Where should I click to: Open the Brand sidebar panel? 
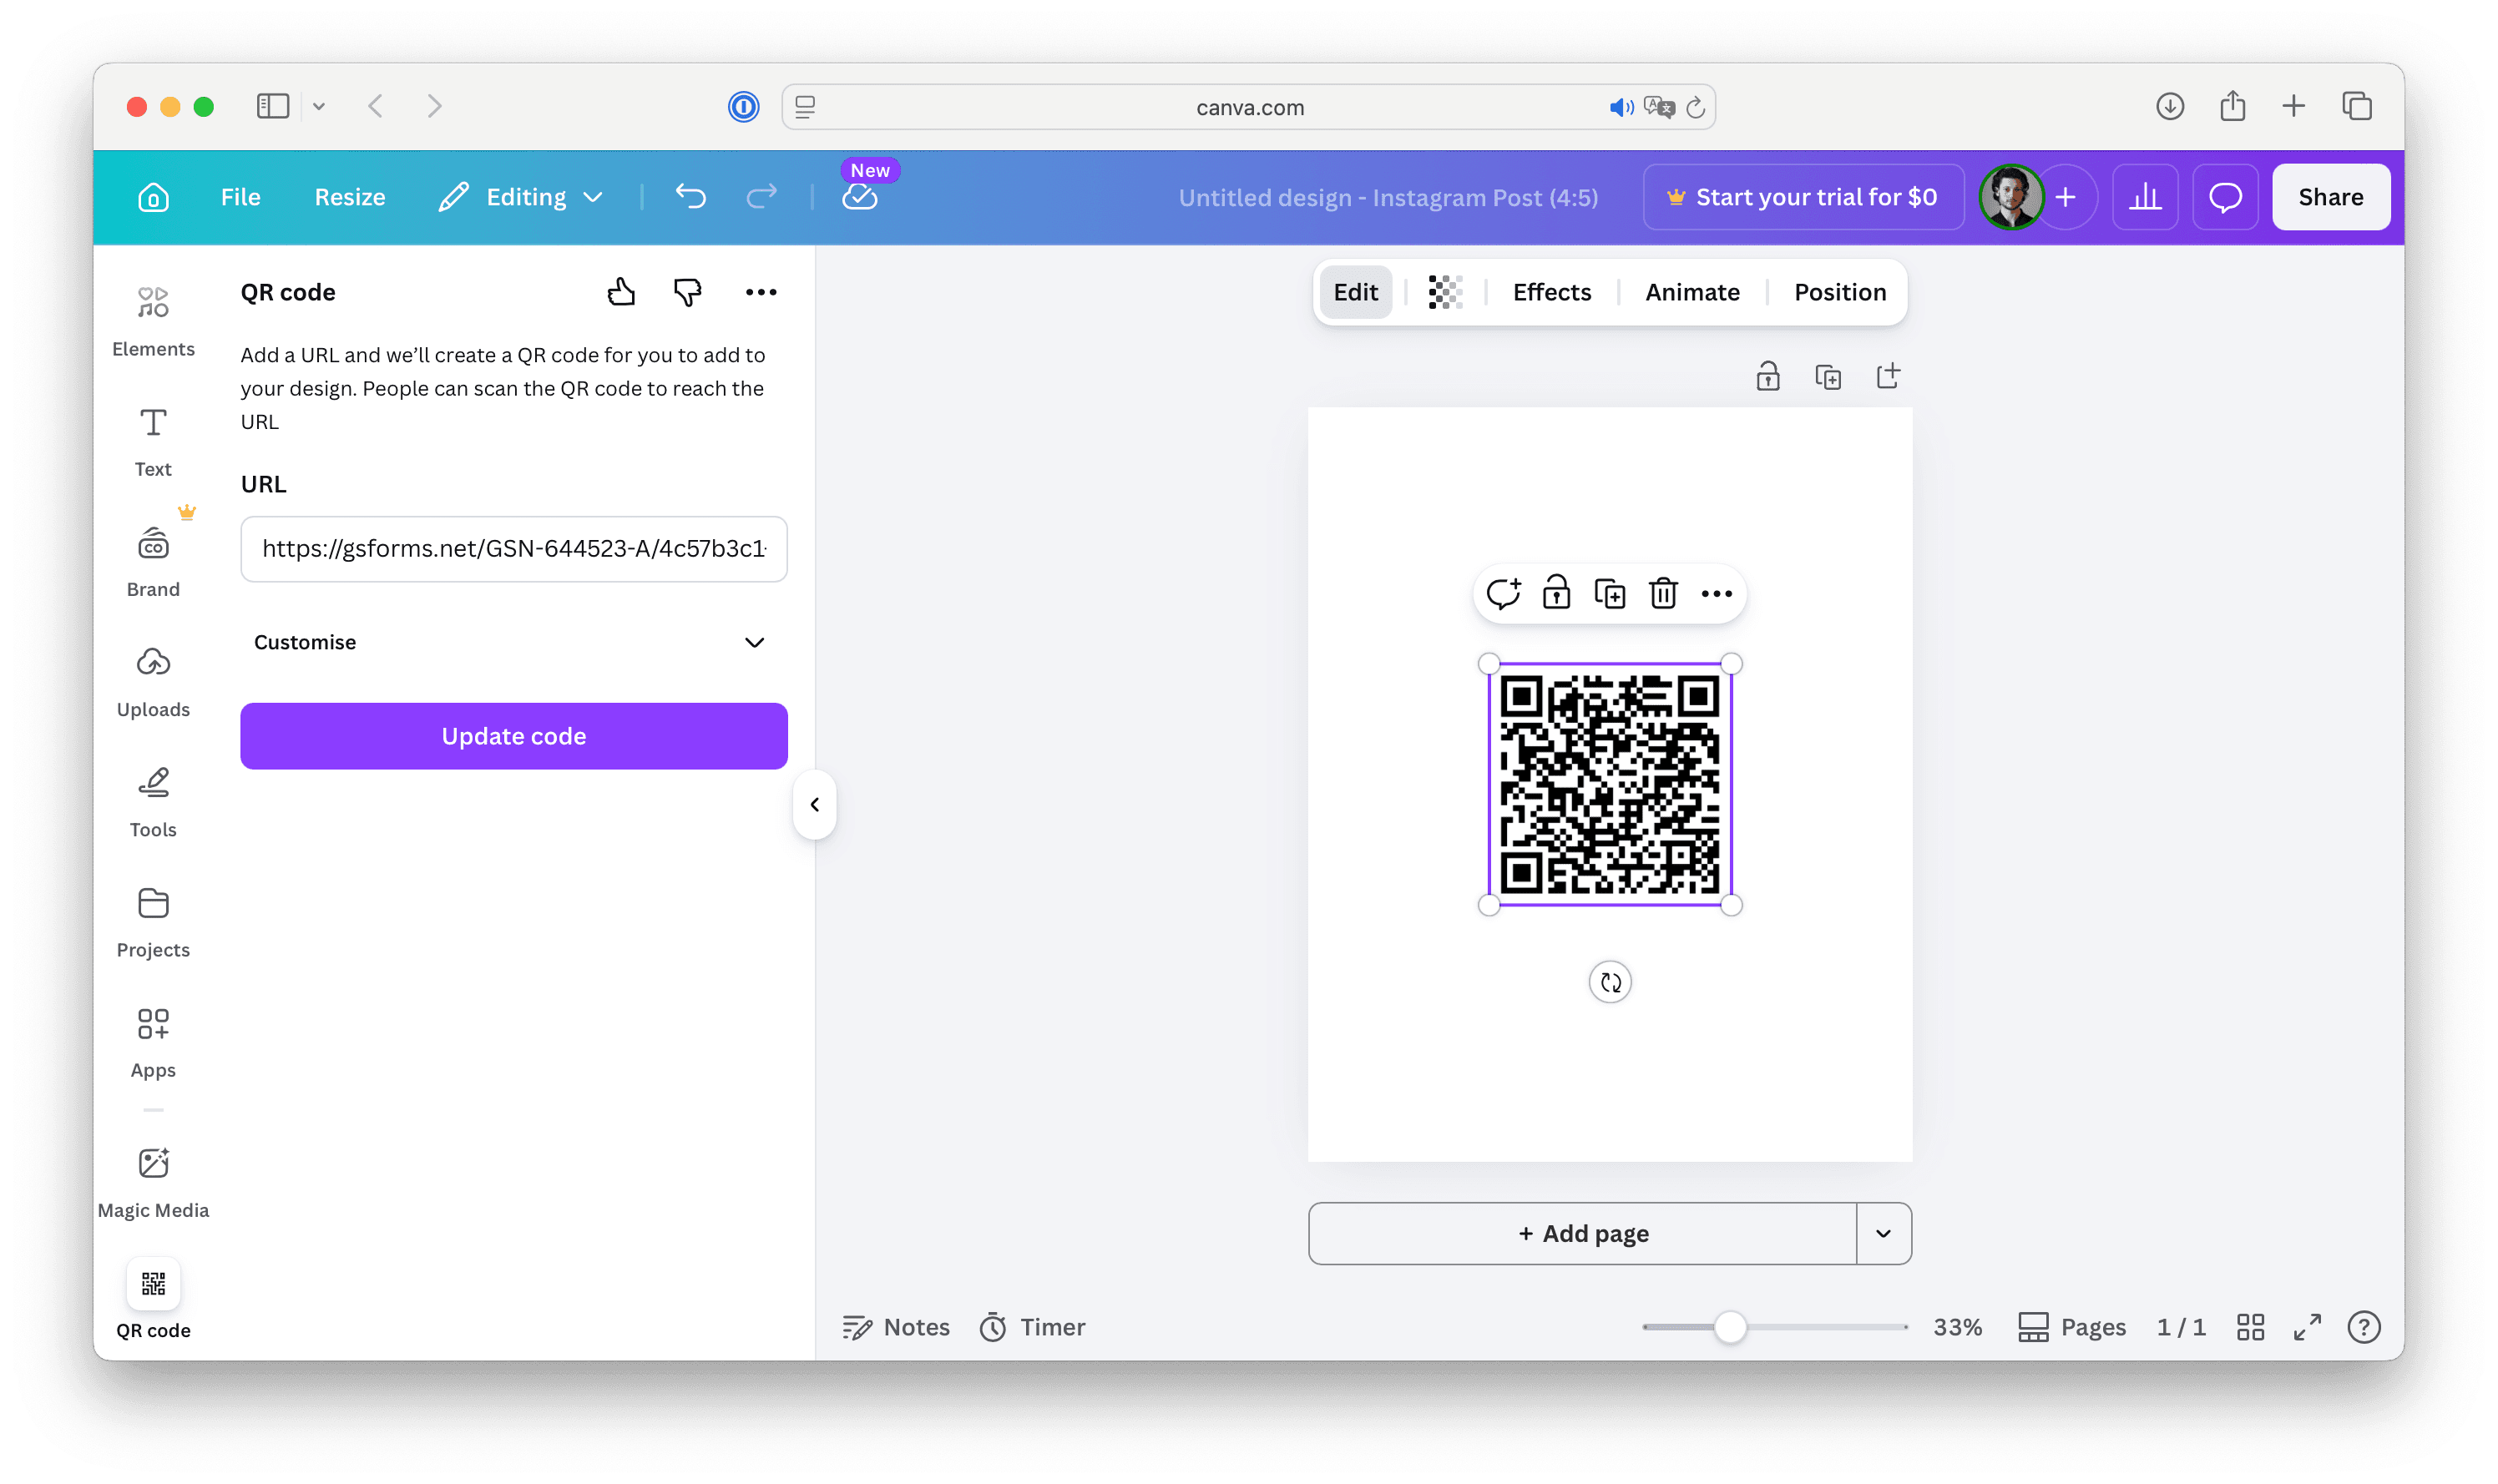point(153,562)
